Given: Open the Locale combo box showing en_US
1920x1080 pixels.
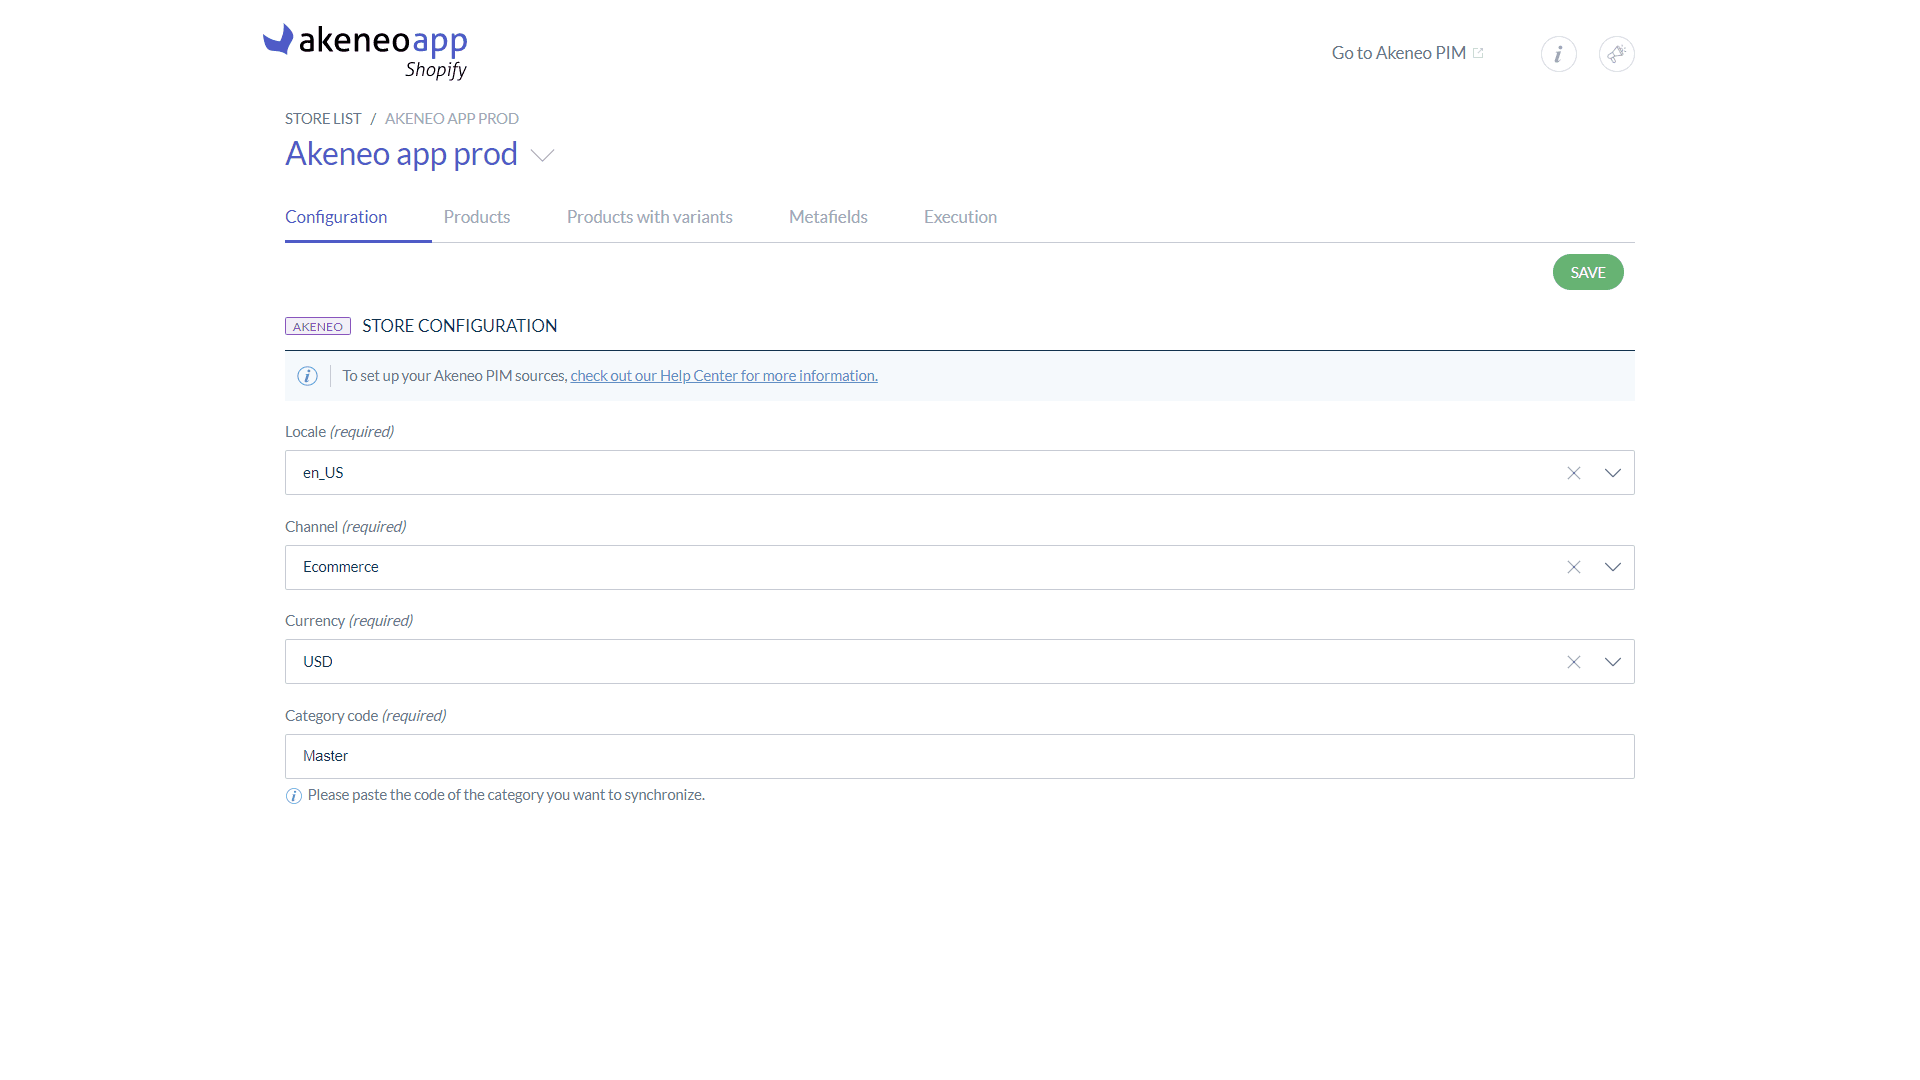Looking at the screenshot, I should point(959,472).
